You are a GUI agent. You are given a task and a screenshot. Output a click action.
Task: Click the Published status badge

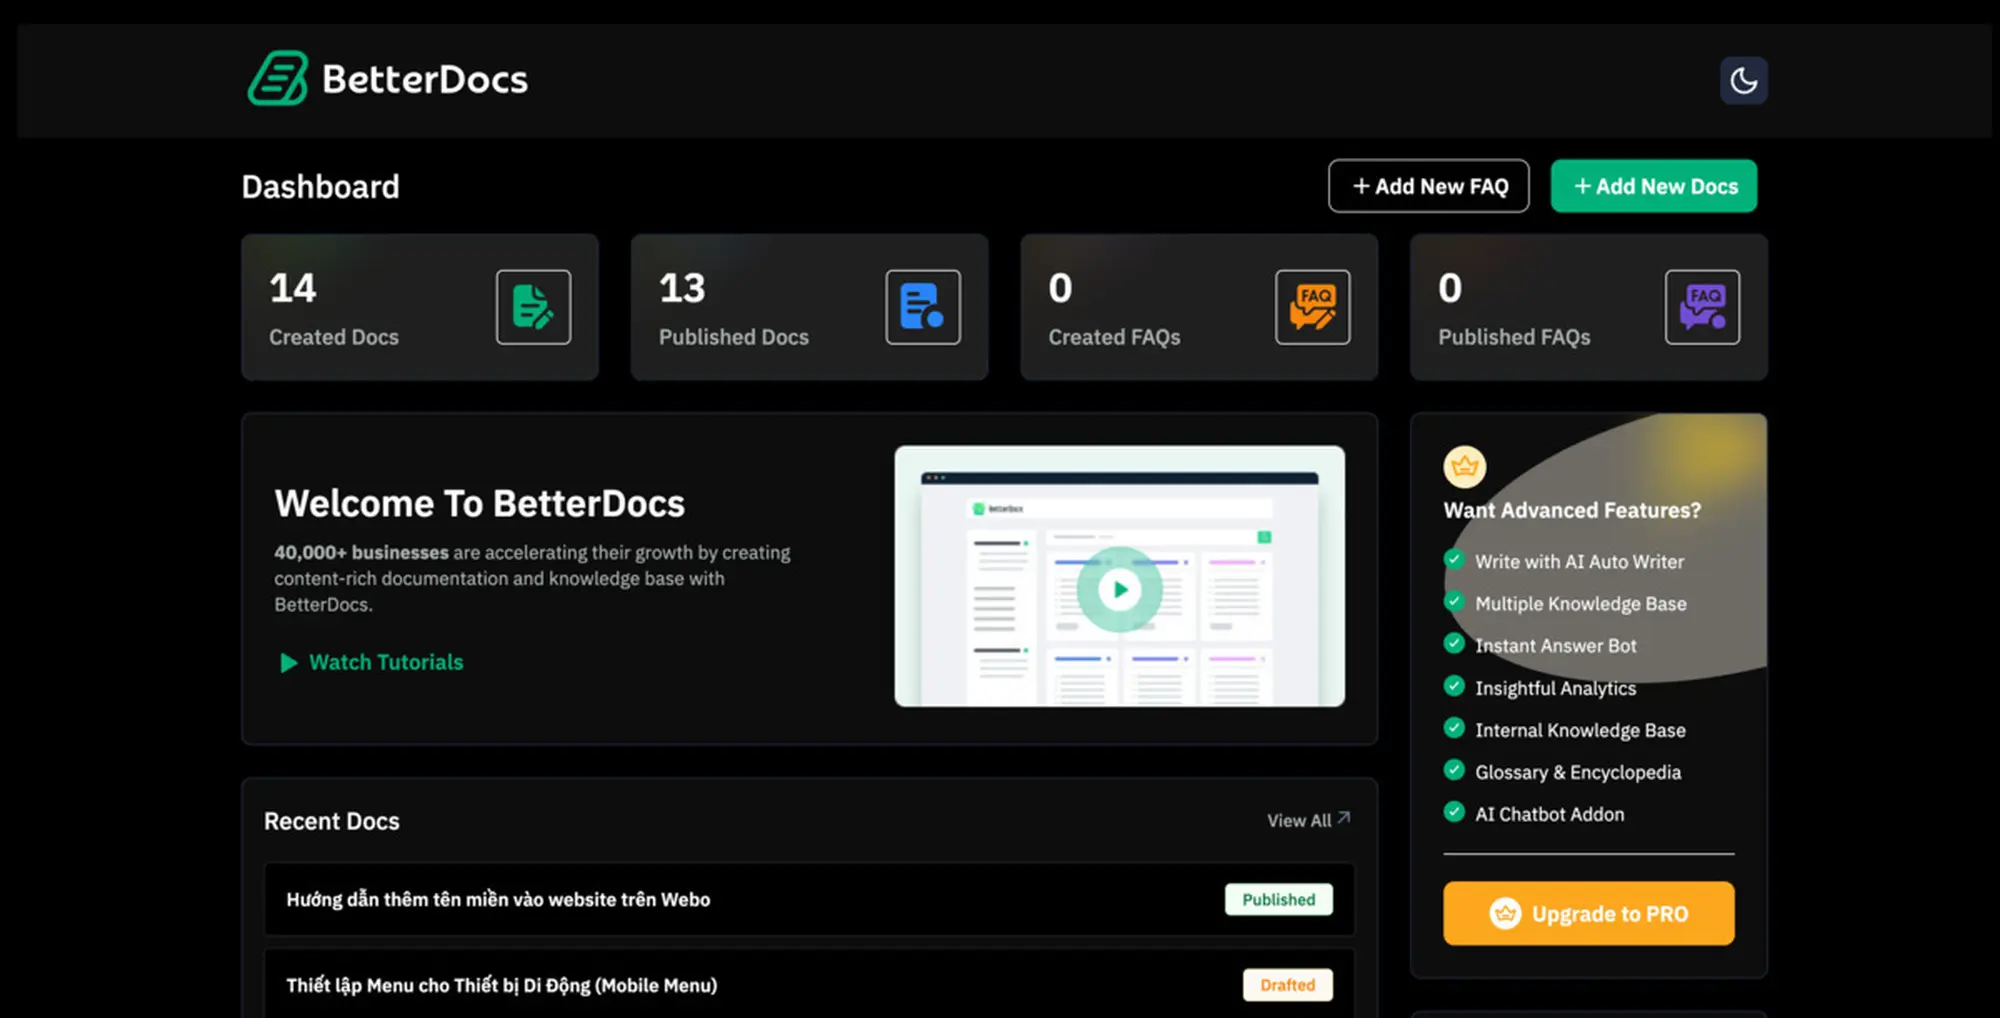point(1278,899)
